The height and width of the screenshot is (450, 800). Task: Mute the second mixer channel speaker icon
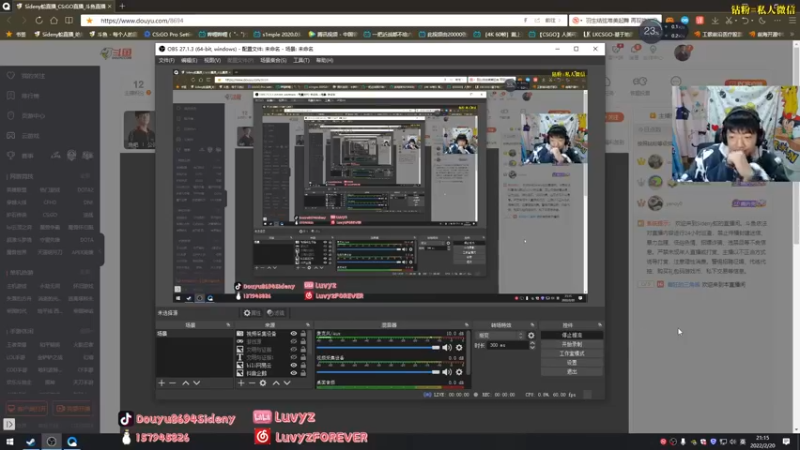point(447,372)
